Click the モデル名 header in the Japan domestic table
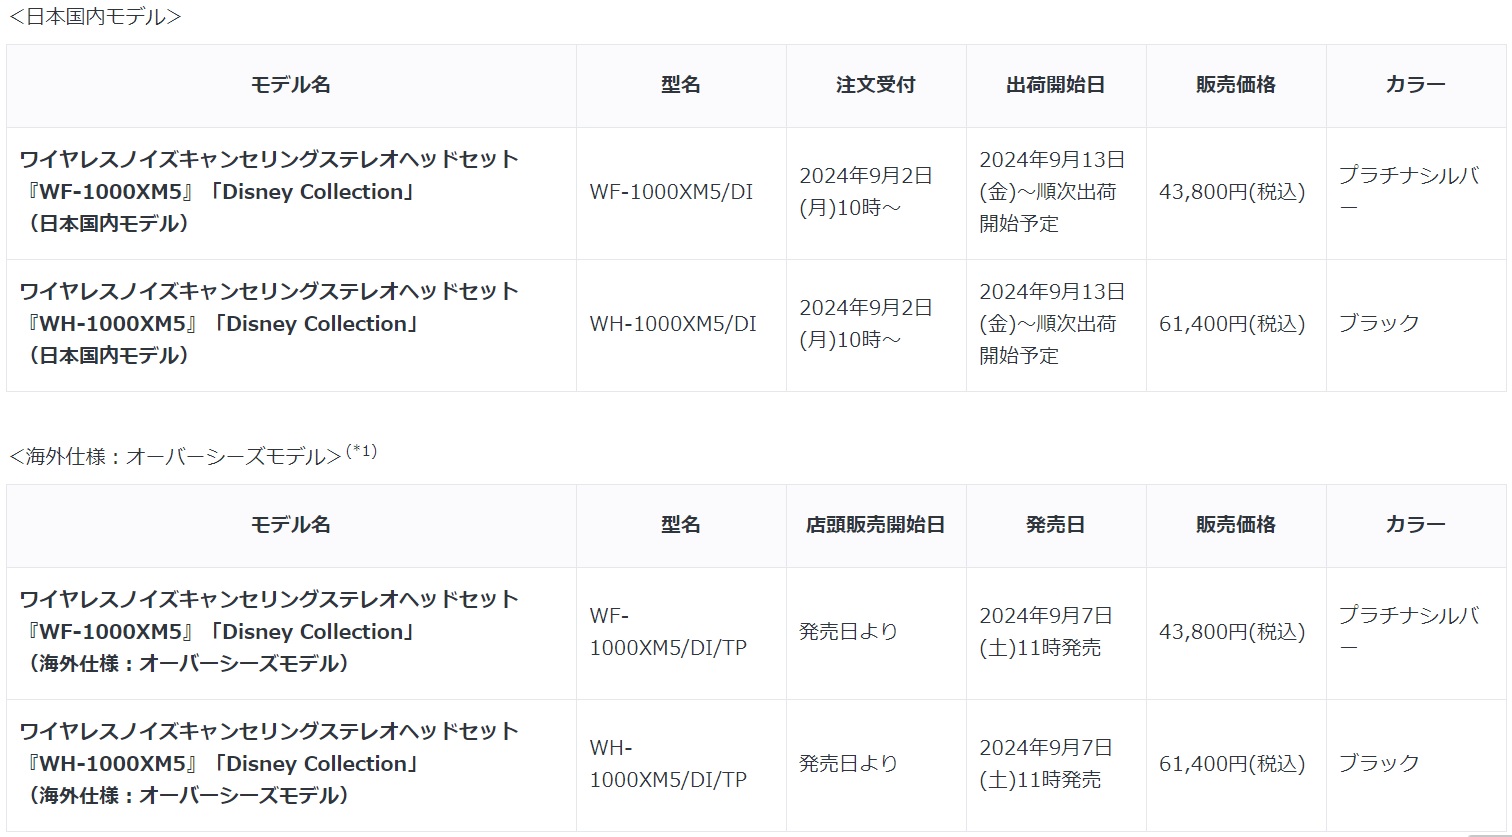The height and width of the screenshot is (837, 1512). pyautogui.click(x=291, y=85)
